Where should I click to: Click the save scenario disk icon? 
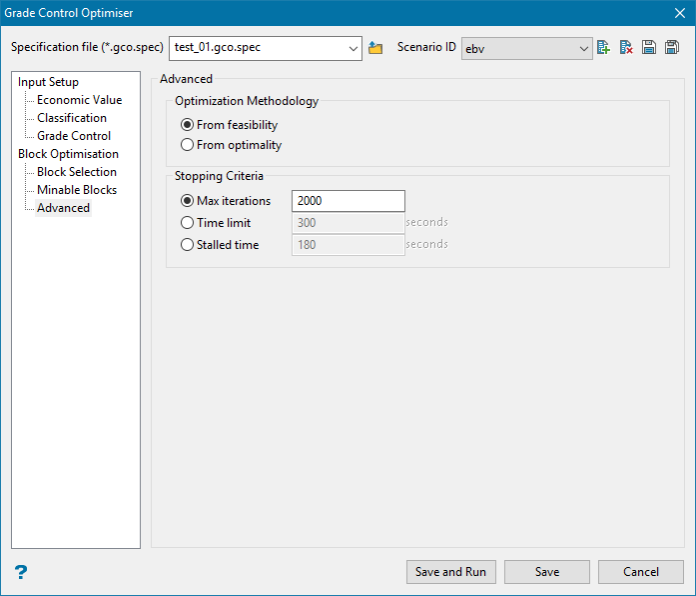click(x=649, y=47)
